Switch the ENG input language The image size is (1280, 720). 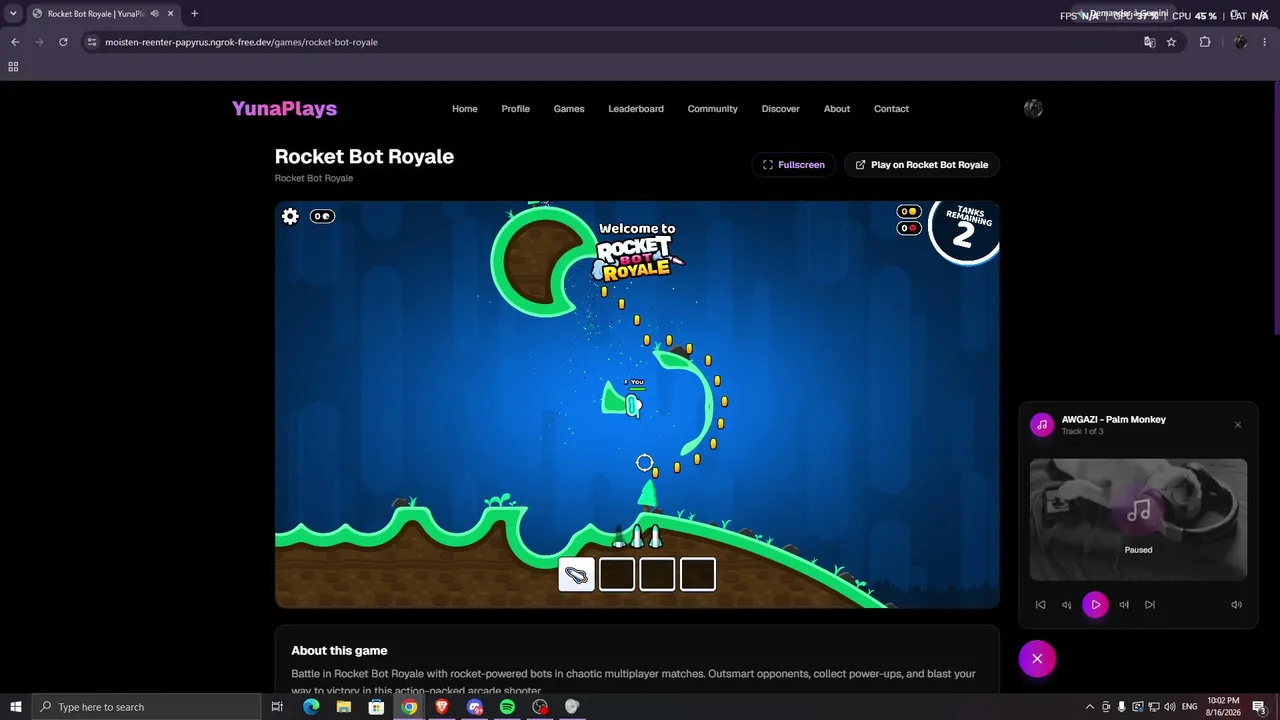(1189, 707)
